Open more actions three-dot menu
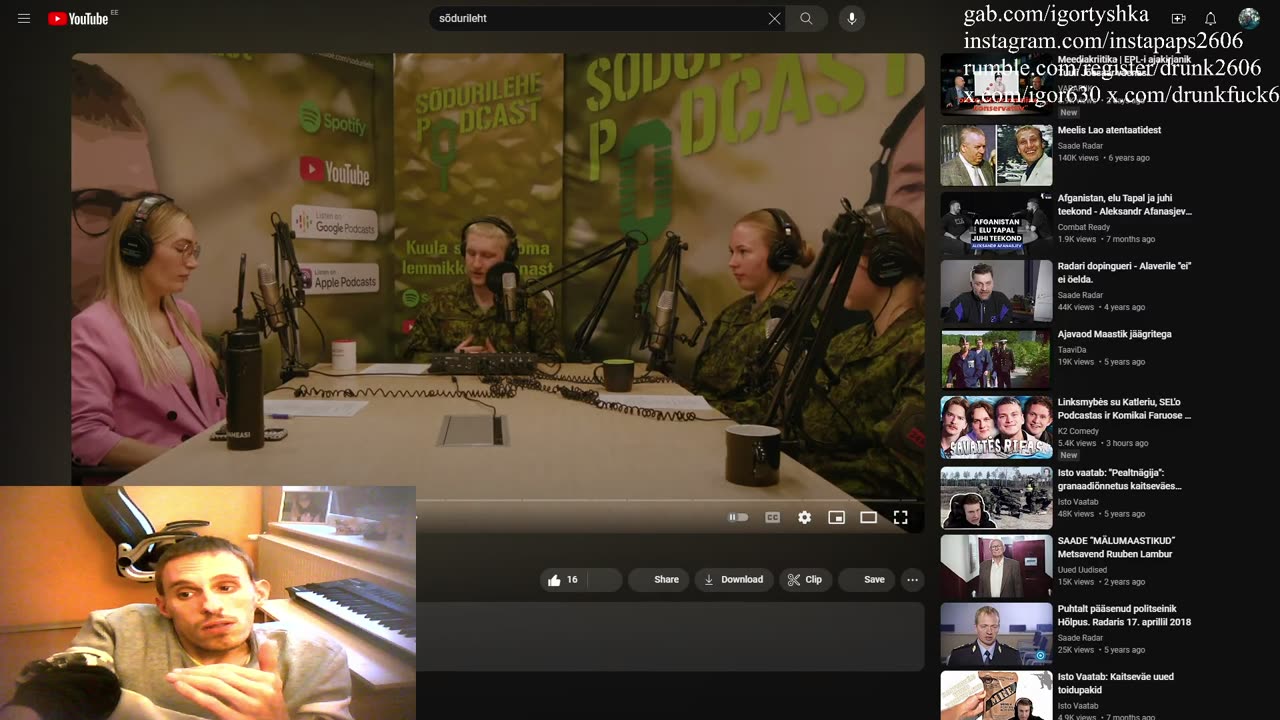 click(912, 580)
